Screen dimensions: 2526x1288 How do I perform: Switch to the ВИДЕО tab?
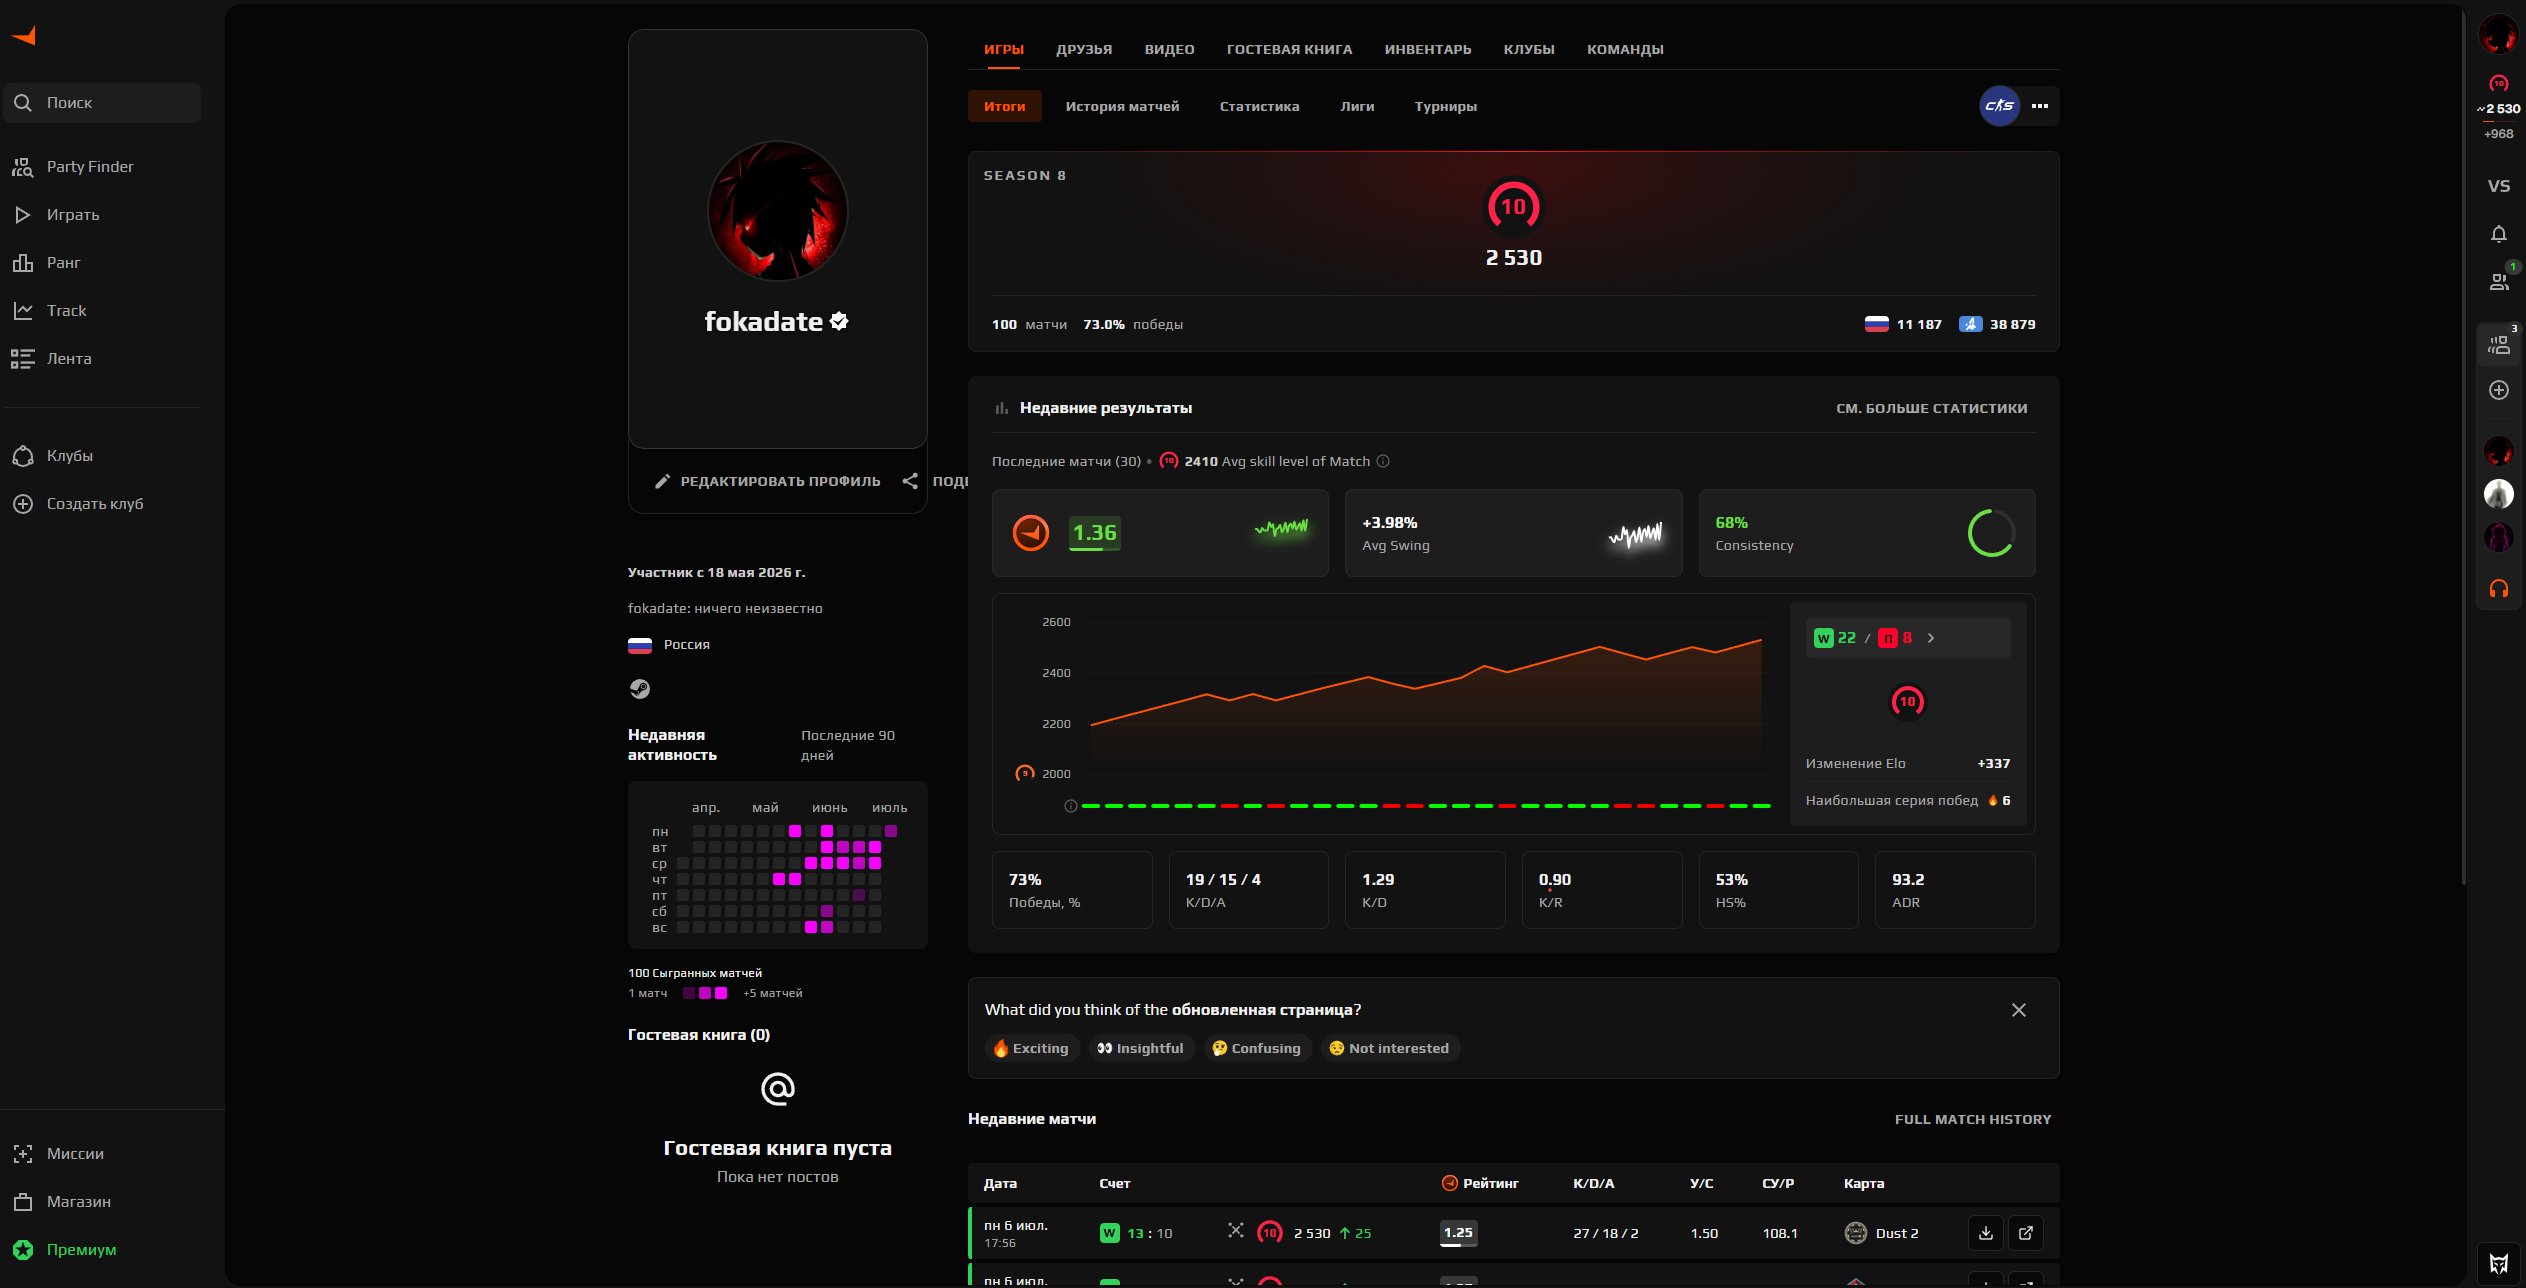[x=1169, y=49]
